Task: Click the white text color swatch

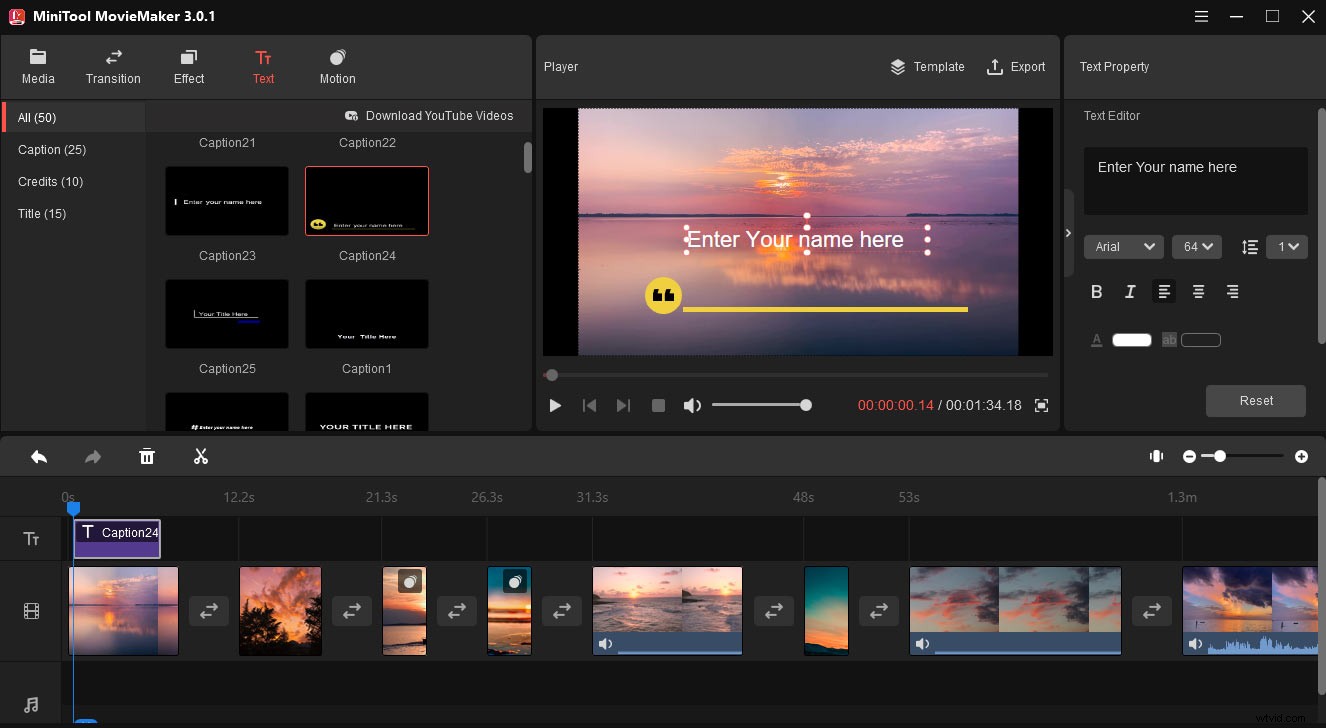Action: tap(1131, 339)
